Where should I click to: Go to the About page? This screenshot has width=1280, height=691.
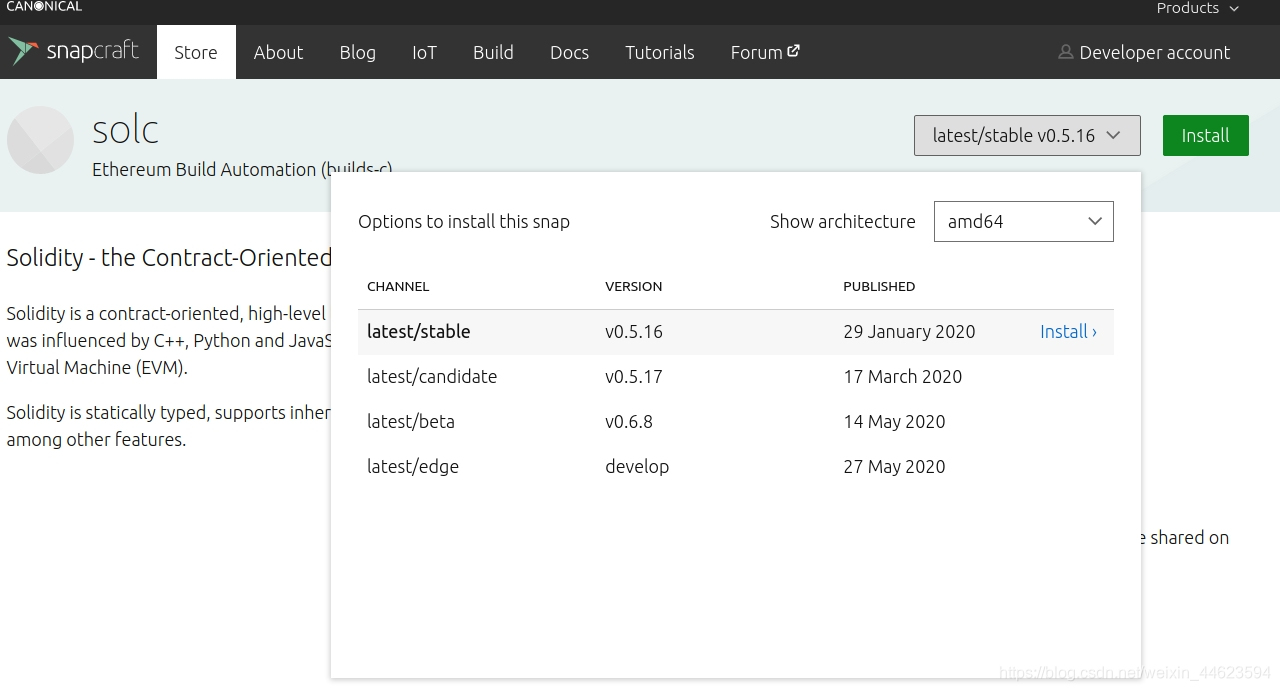click(x=278, y=52)
